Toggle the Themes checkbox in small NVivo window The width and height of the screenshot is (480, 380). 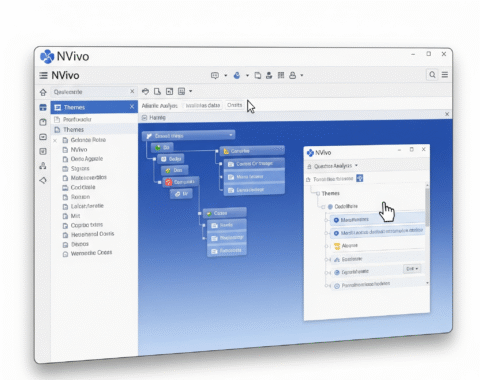tap(318, 193)
